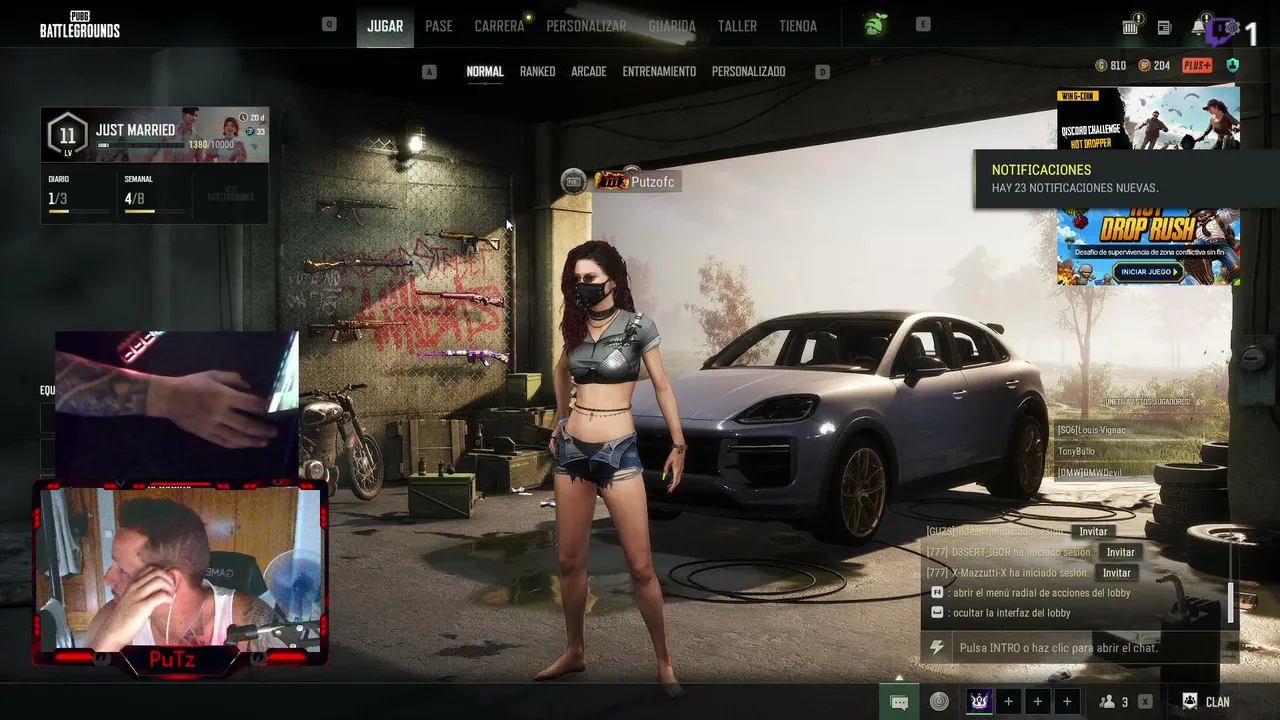1280x720 pixels.
Task: Click the green seedling event icon
Action: click(876, 25)
